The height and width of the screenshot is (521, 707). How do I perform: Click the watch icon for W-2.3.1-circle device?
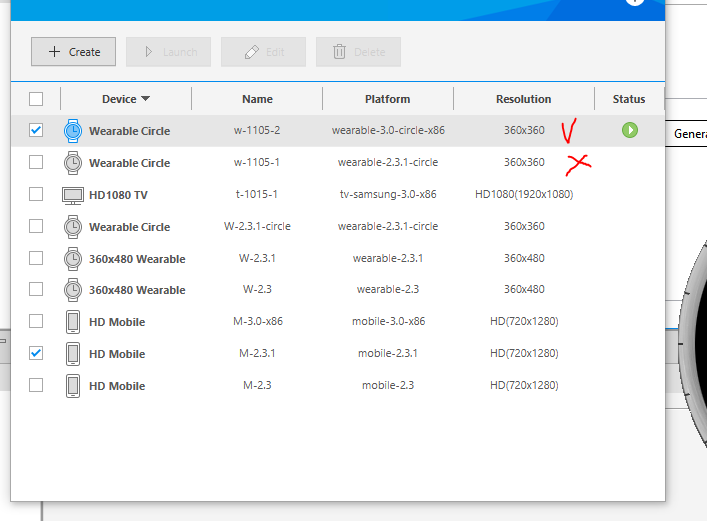click(73, 226)
